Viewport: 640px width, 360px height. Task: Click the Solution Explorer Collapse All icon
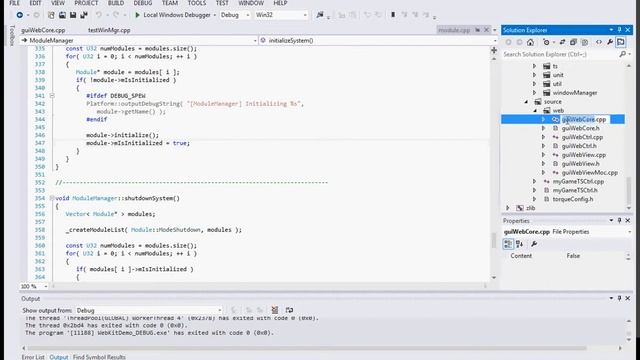(x=573, y=42)
